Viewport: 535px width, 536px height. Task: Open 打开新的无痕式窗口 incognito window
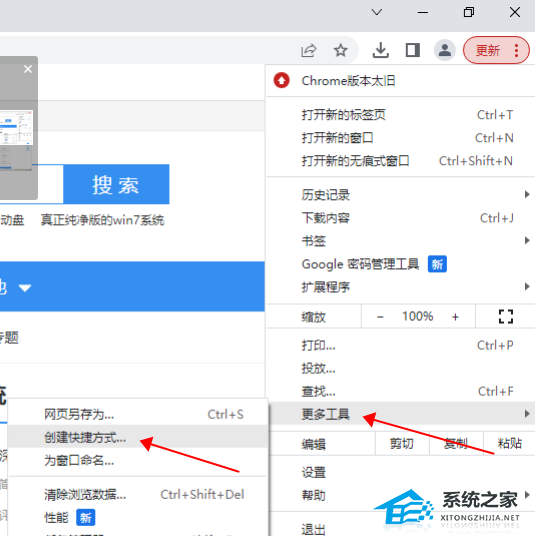click(401, 161)
